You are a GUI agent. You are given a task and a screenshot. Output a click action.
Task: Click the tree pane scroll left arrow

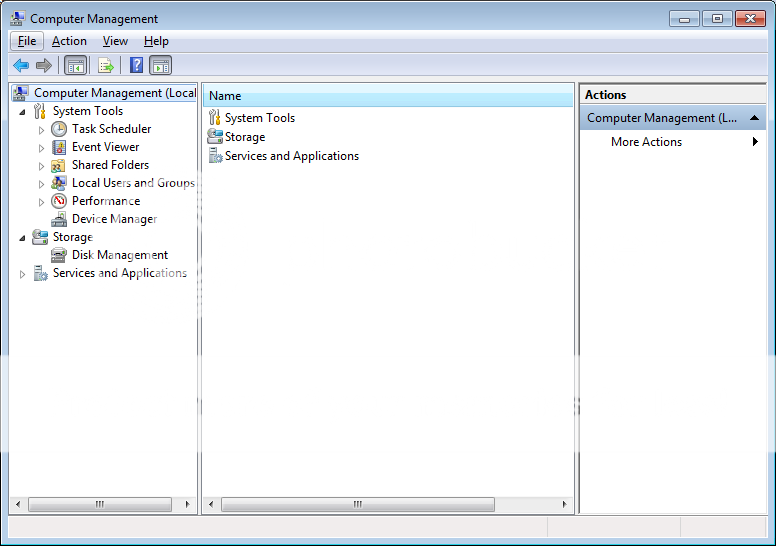(18, 504)
